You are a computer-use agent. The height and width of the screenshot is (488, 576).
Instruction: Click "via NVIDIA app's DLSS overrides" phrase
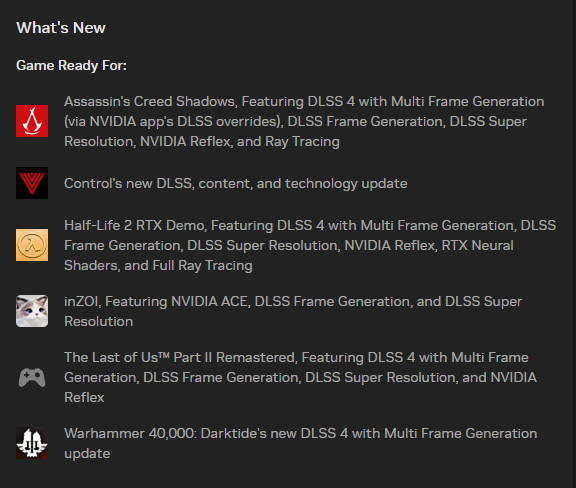point(174,122)
